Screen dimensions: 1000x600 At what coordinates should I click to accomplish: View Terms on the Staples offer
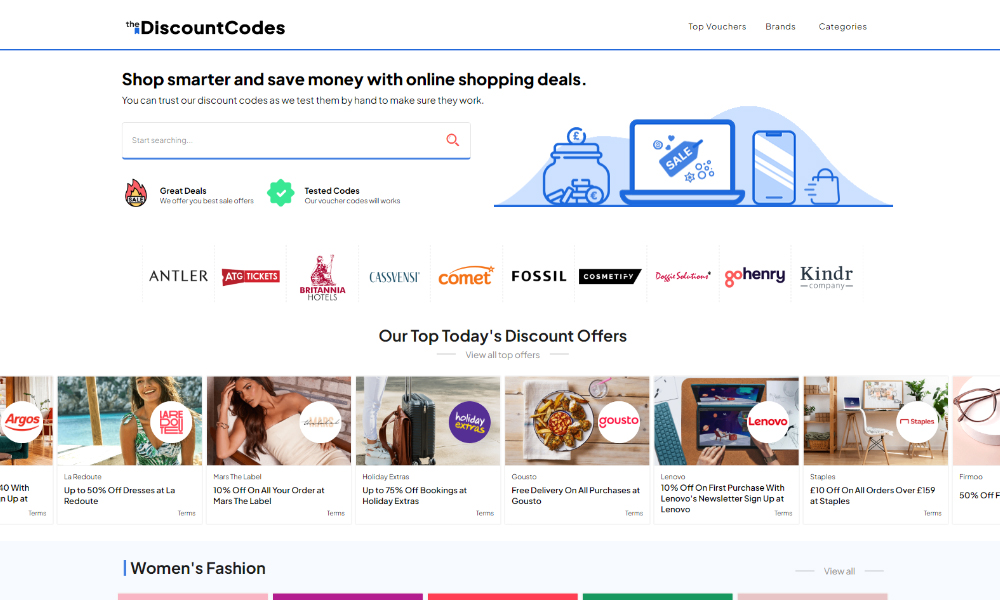(x=932, y=513)
